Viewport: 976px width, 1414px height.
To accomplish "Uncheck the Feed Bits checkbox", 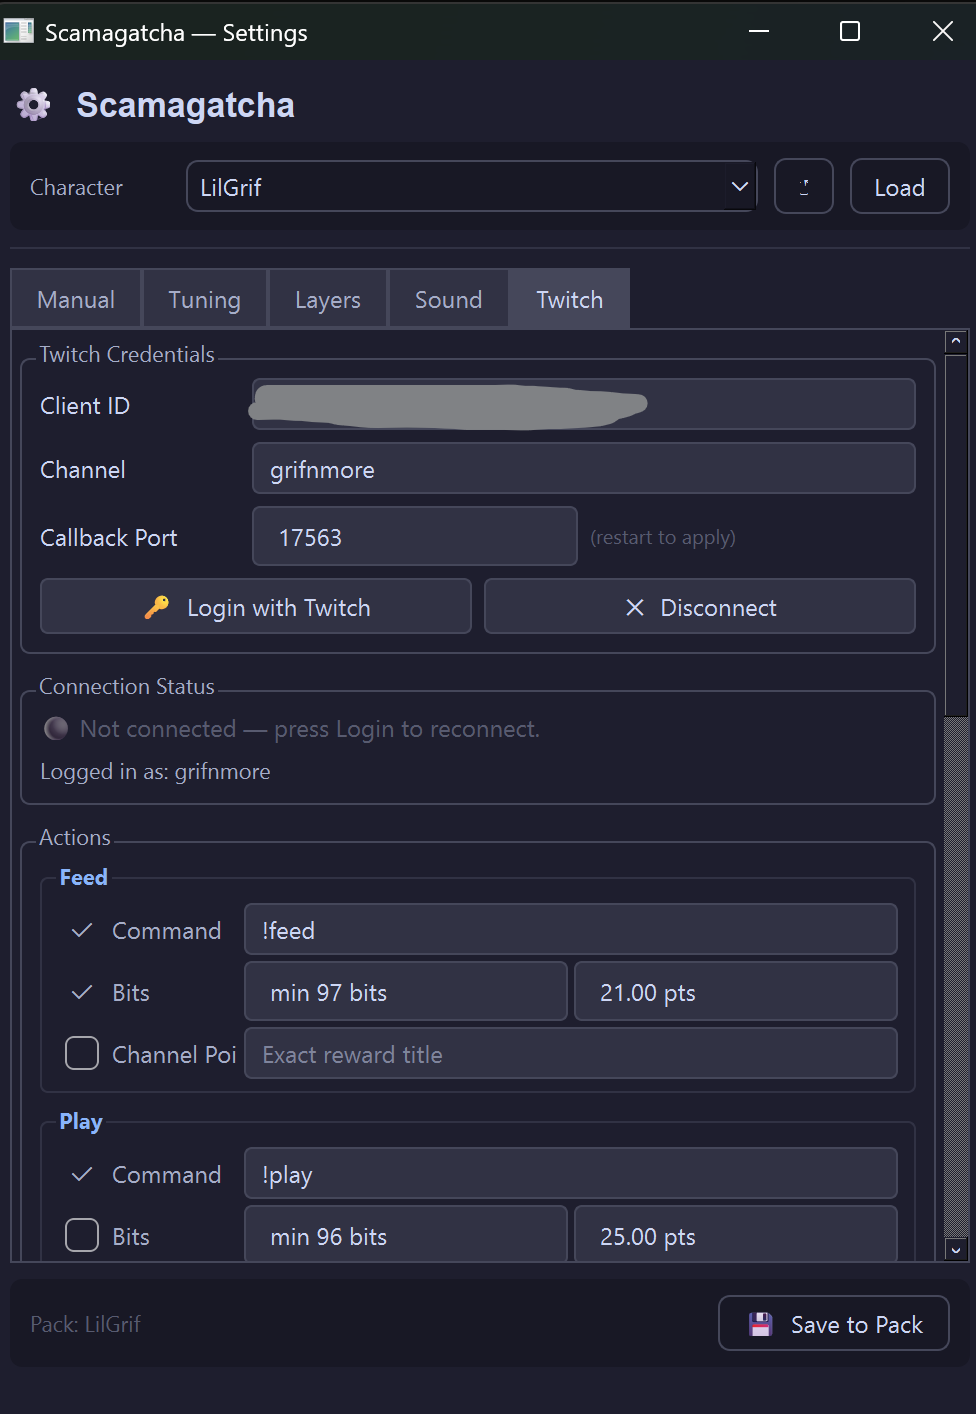I will 82,992.
